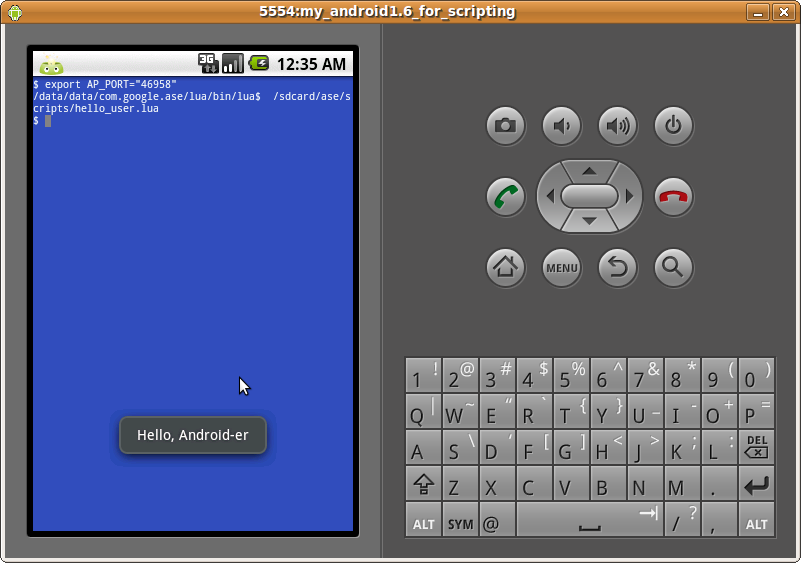Click the 3G data status icon
This screenshot has width=801, height=563.
pos(208,64)
